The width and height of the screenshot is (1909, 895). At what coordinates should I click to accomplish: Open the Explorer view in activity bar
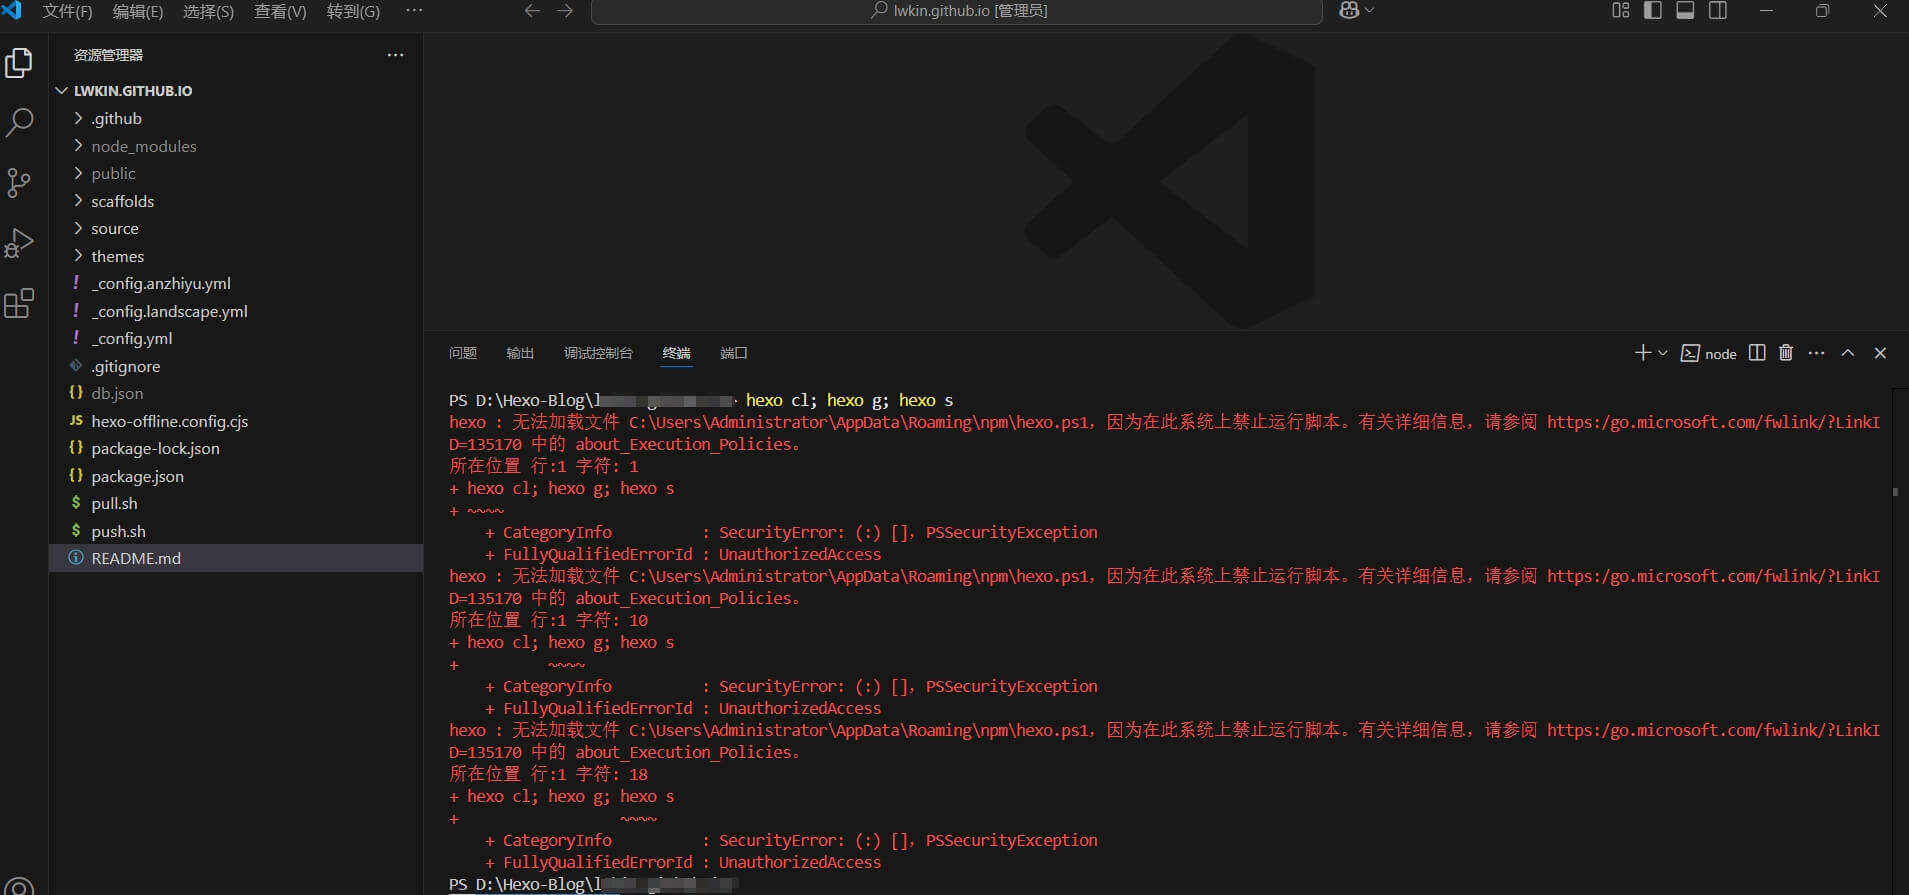[19, 63]
